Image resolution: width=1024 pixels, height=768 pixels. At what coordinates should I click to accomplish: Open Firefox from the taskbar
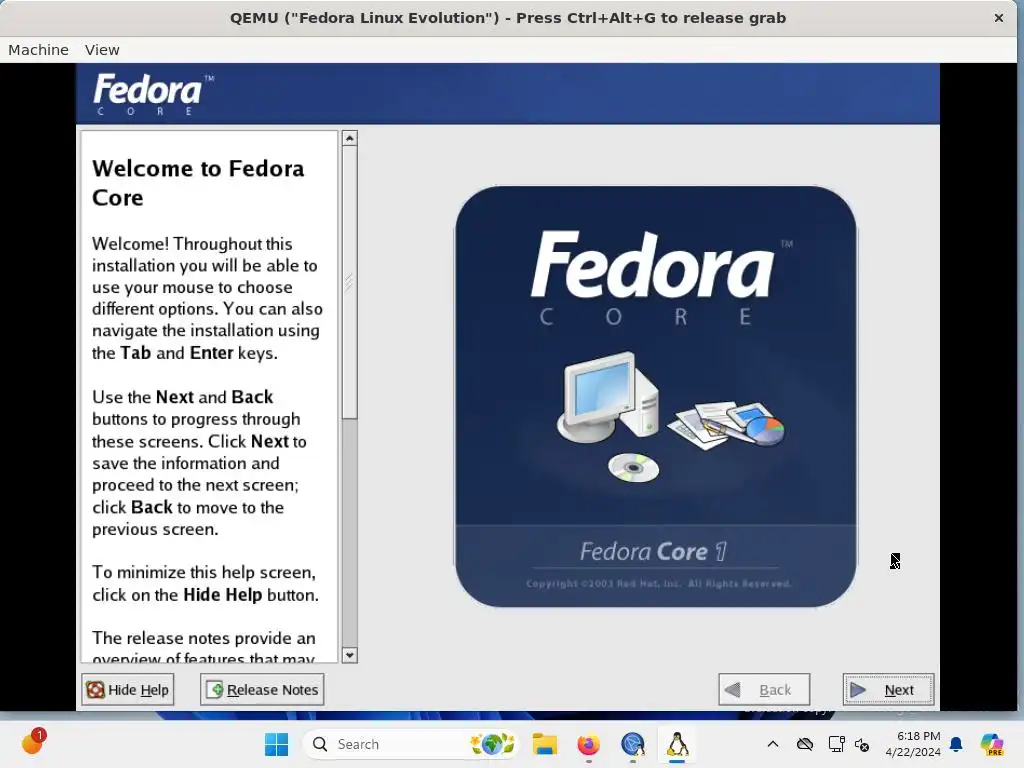[x=588, y=744]
